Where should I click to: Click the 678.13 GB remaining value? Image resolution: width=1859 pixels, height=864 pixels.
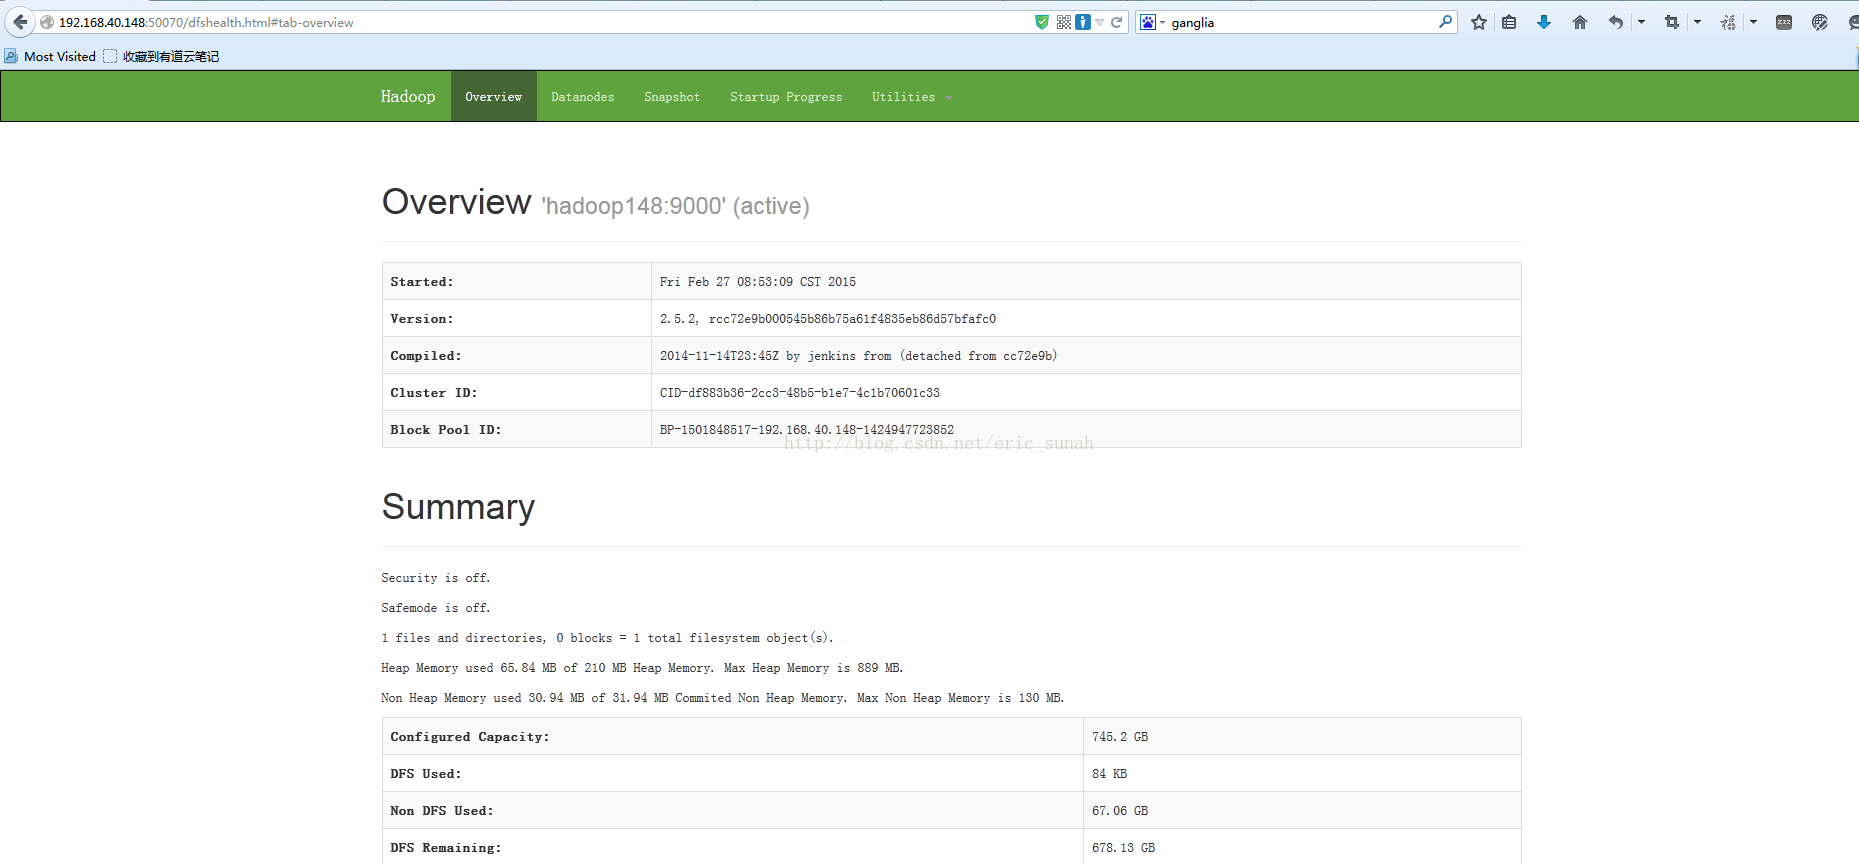click(x=1124, y=848)
